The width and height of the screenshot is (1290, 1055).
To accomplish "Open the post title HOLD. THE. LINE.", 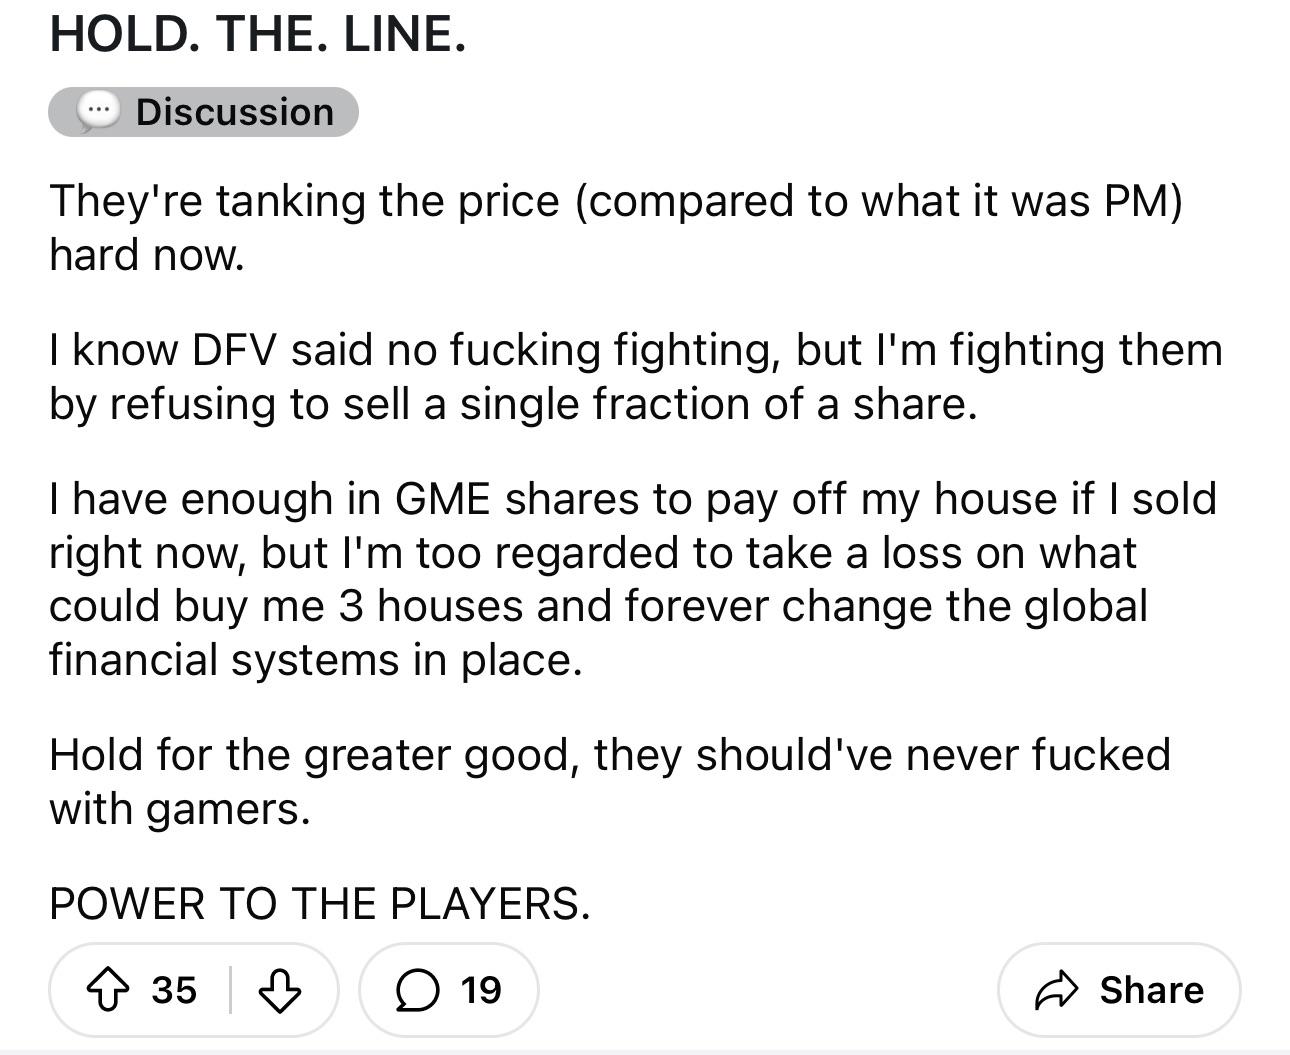I will [x=257, y=34].
